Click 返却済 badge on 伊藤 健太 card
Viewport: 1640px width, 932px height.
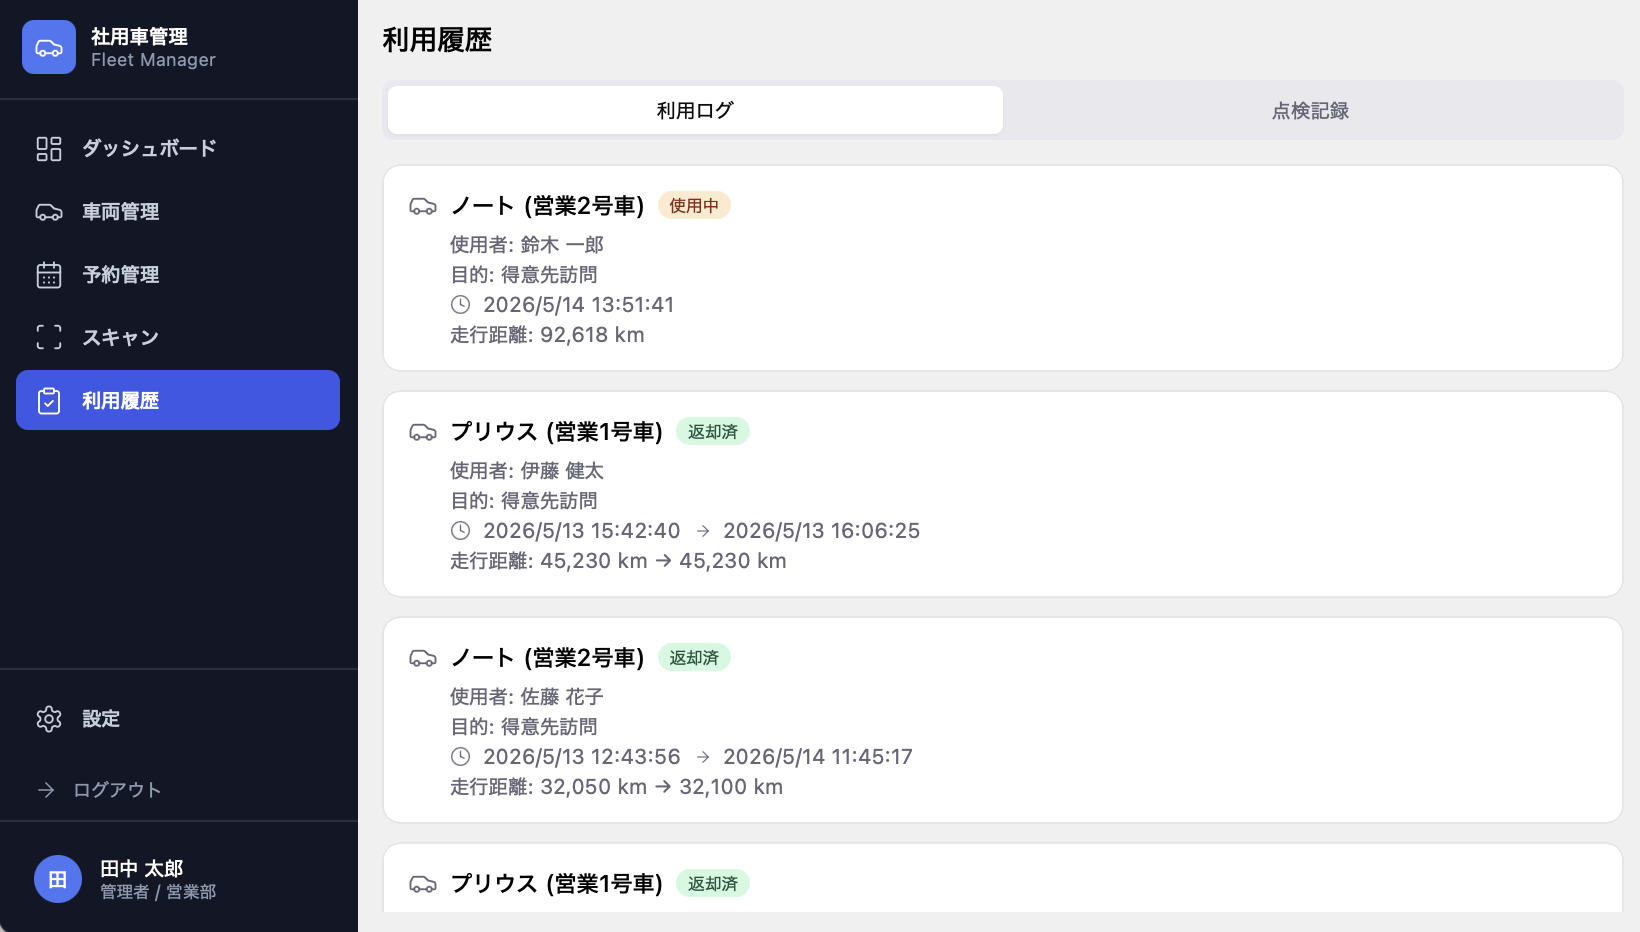[713, 432]
